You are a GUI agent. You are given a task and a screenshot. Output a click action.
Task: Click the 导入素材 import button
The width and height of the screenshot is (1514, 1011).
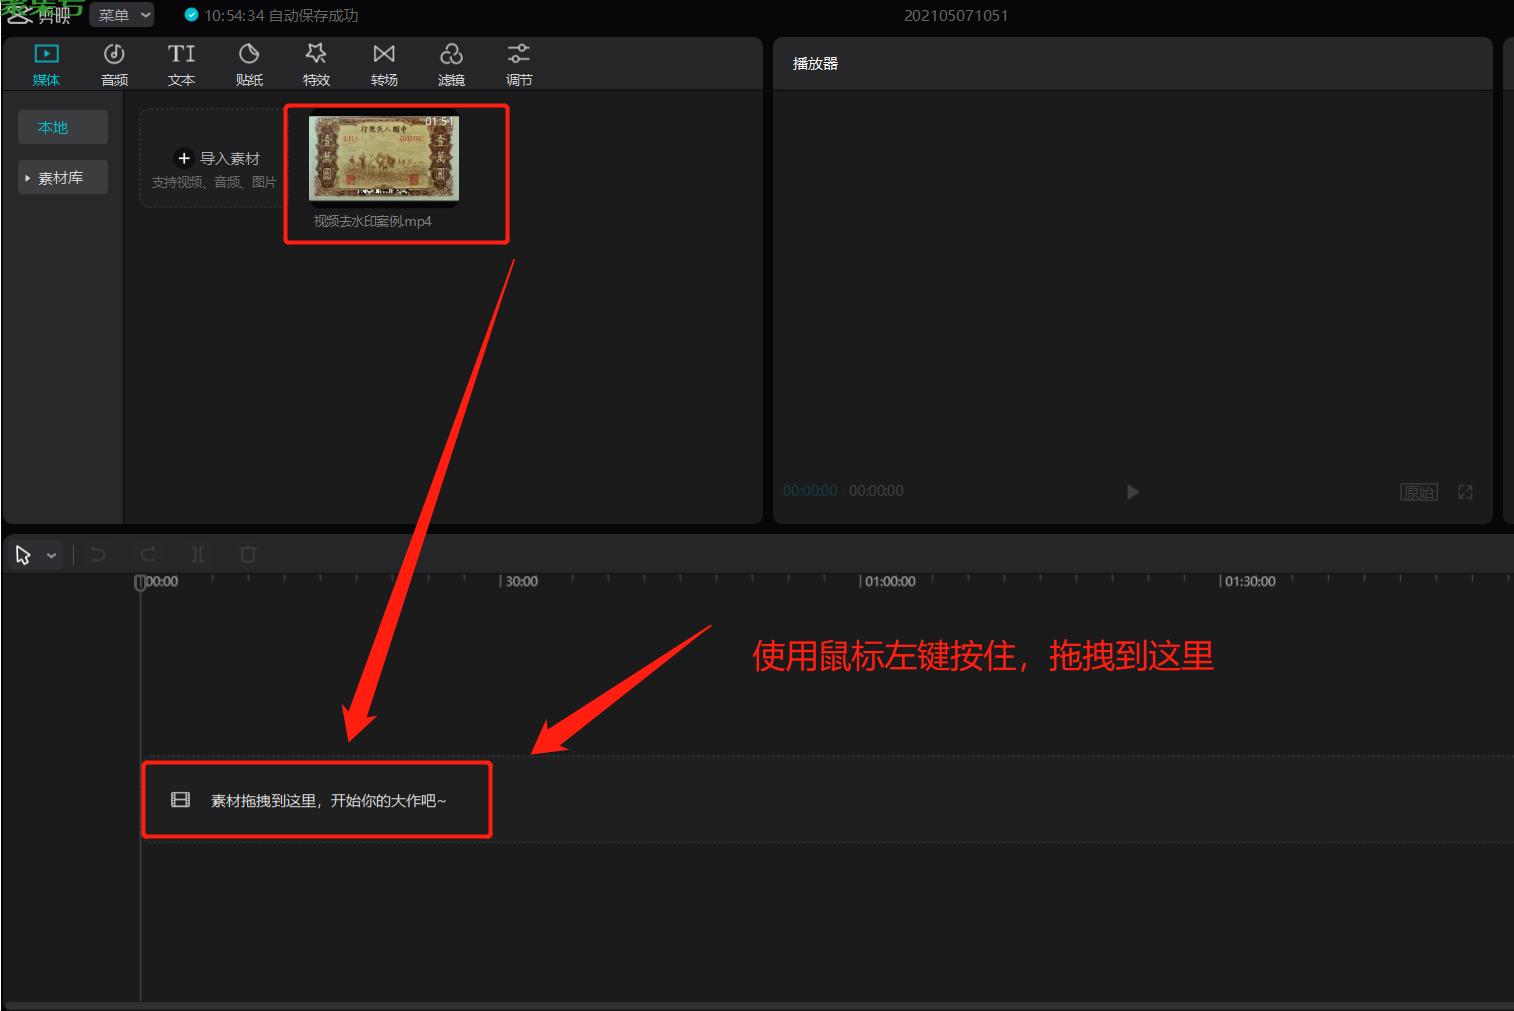click(218, 158)
